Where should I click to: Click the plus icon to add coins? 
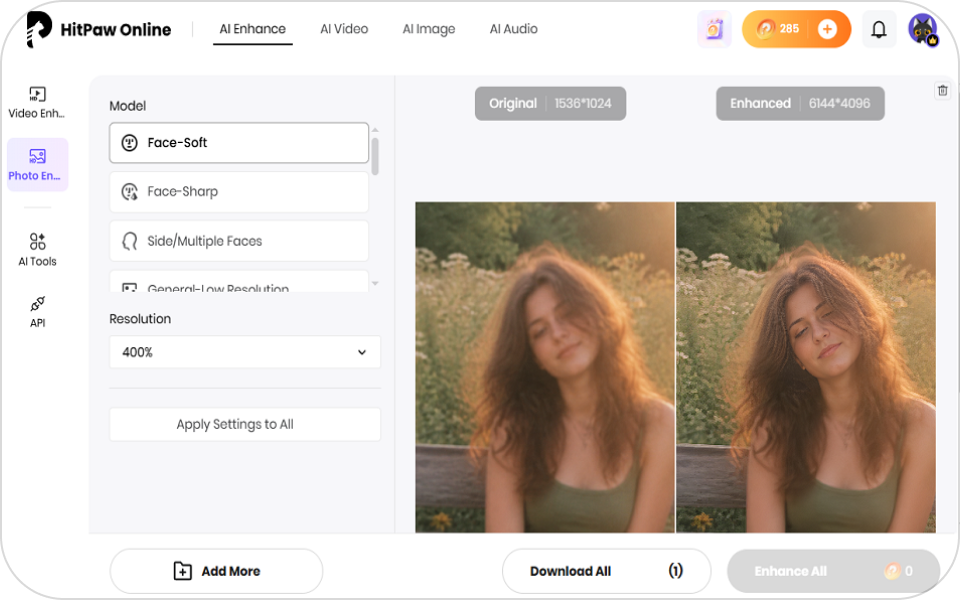[827, 29]
